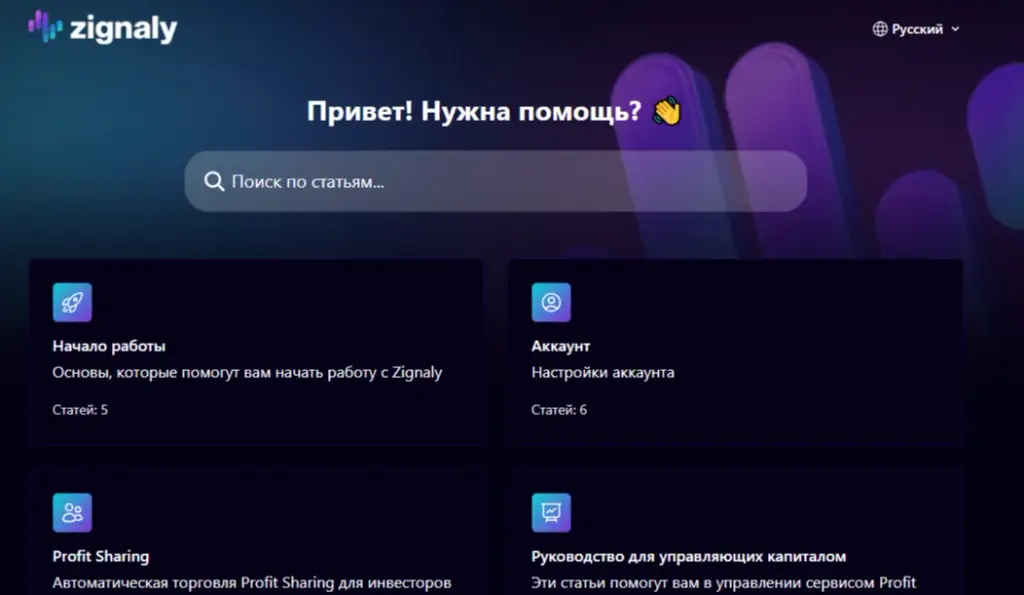Click the Zignaly logo
Viewport: 1024px width, 595px height.
[103, 28]
